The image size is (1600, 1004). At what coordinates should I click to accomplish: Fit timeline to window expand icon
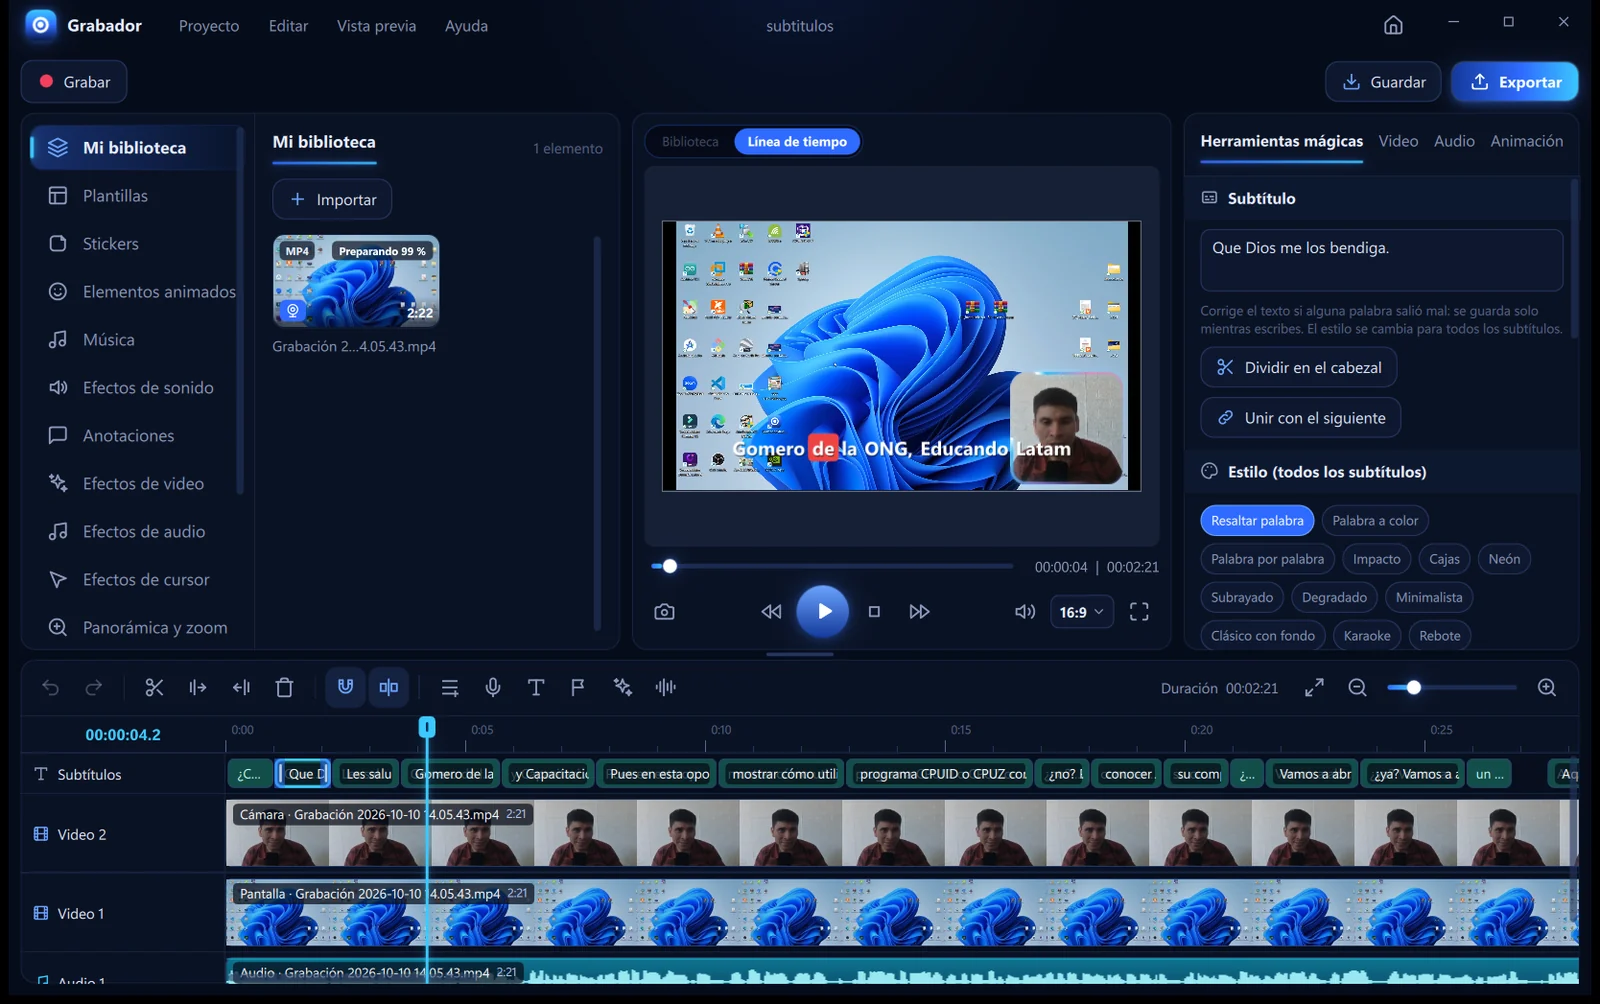[x=1314, y=688]
